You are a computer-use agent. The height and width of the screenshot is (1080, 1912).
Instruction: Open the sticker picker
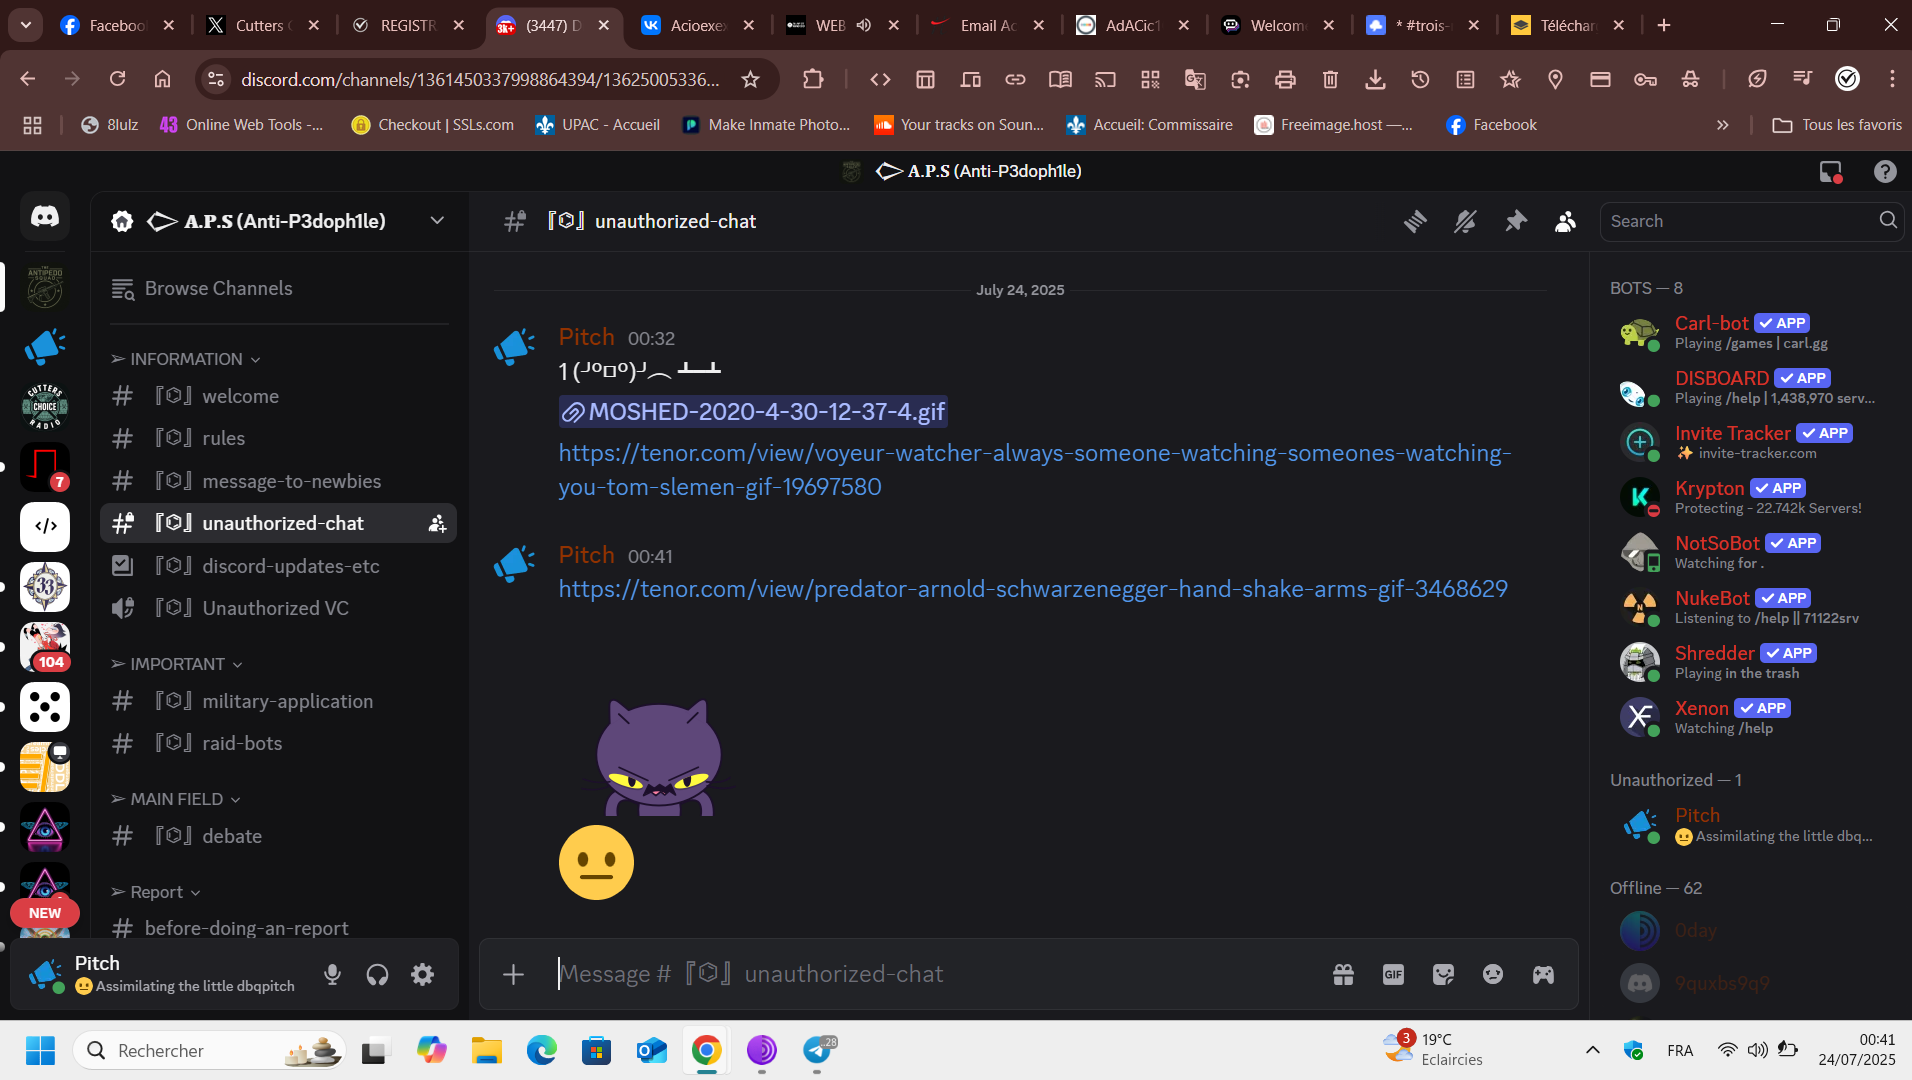(1443, 974)
